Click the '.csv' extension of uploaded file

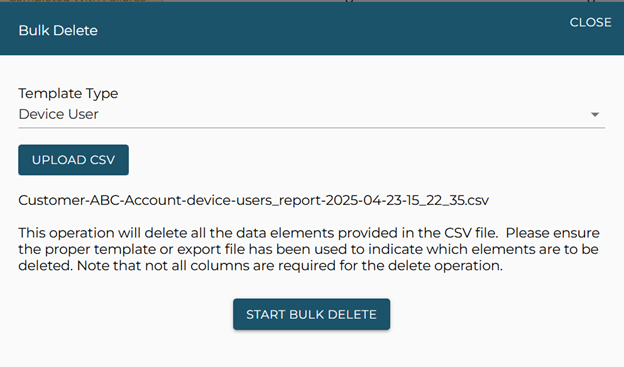point(478,200)
